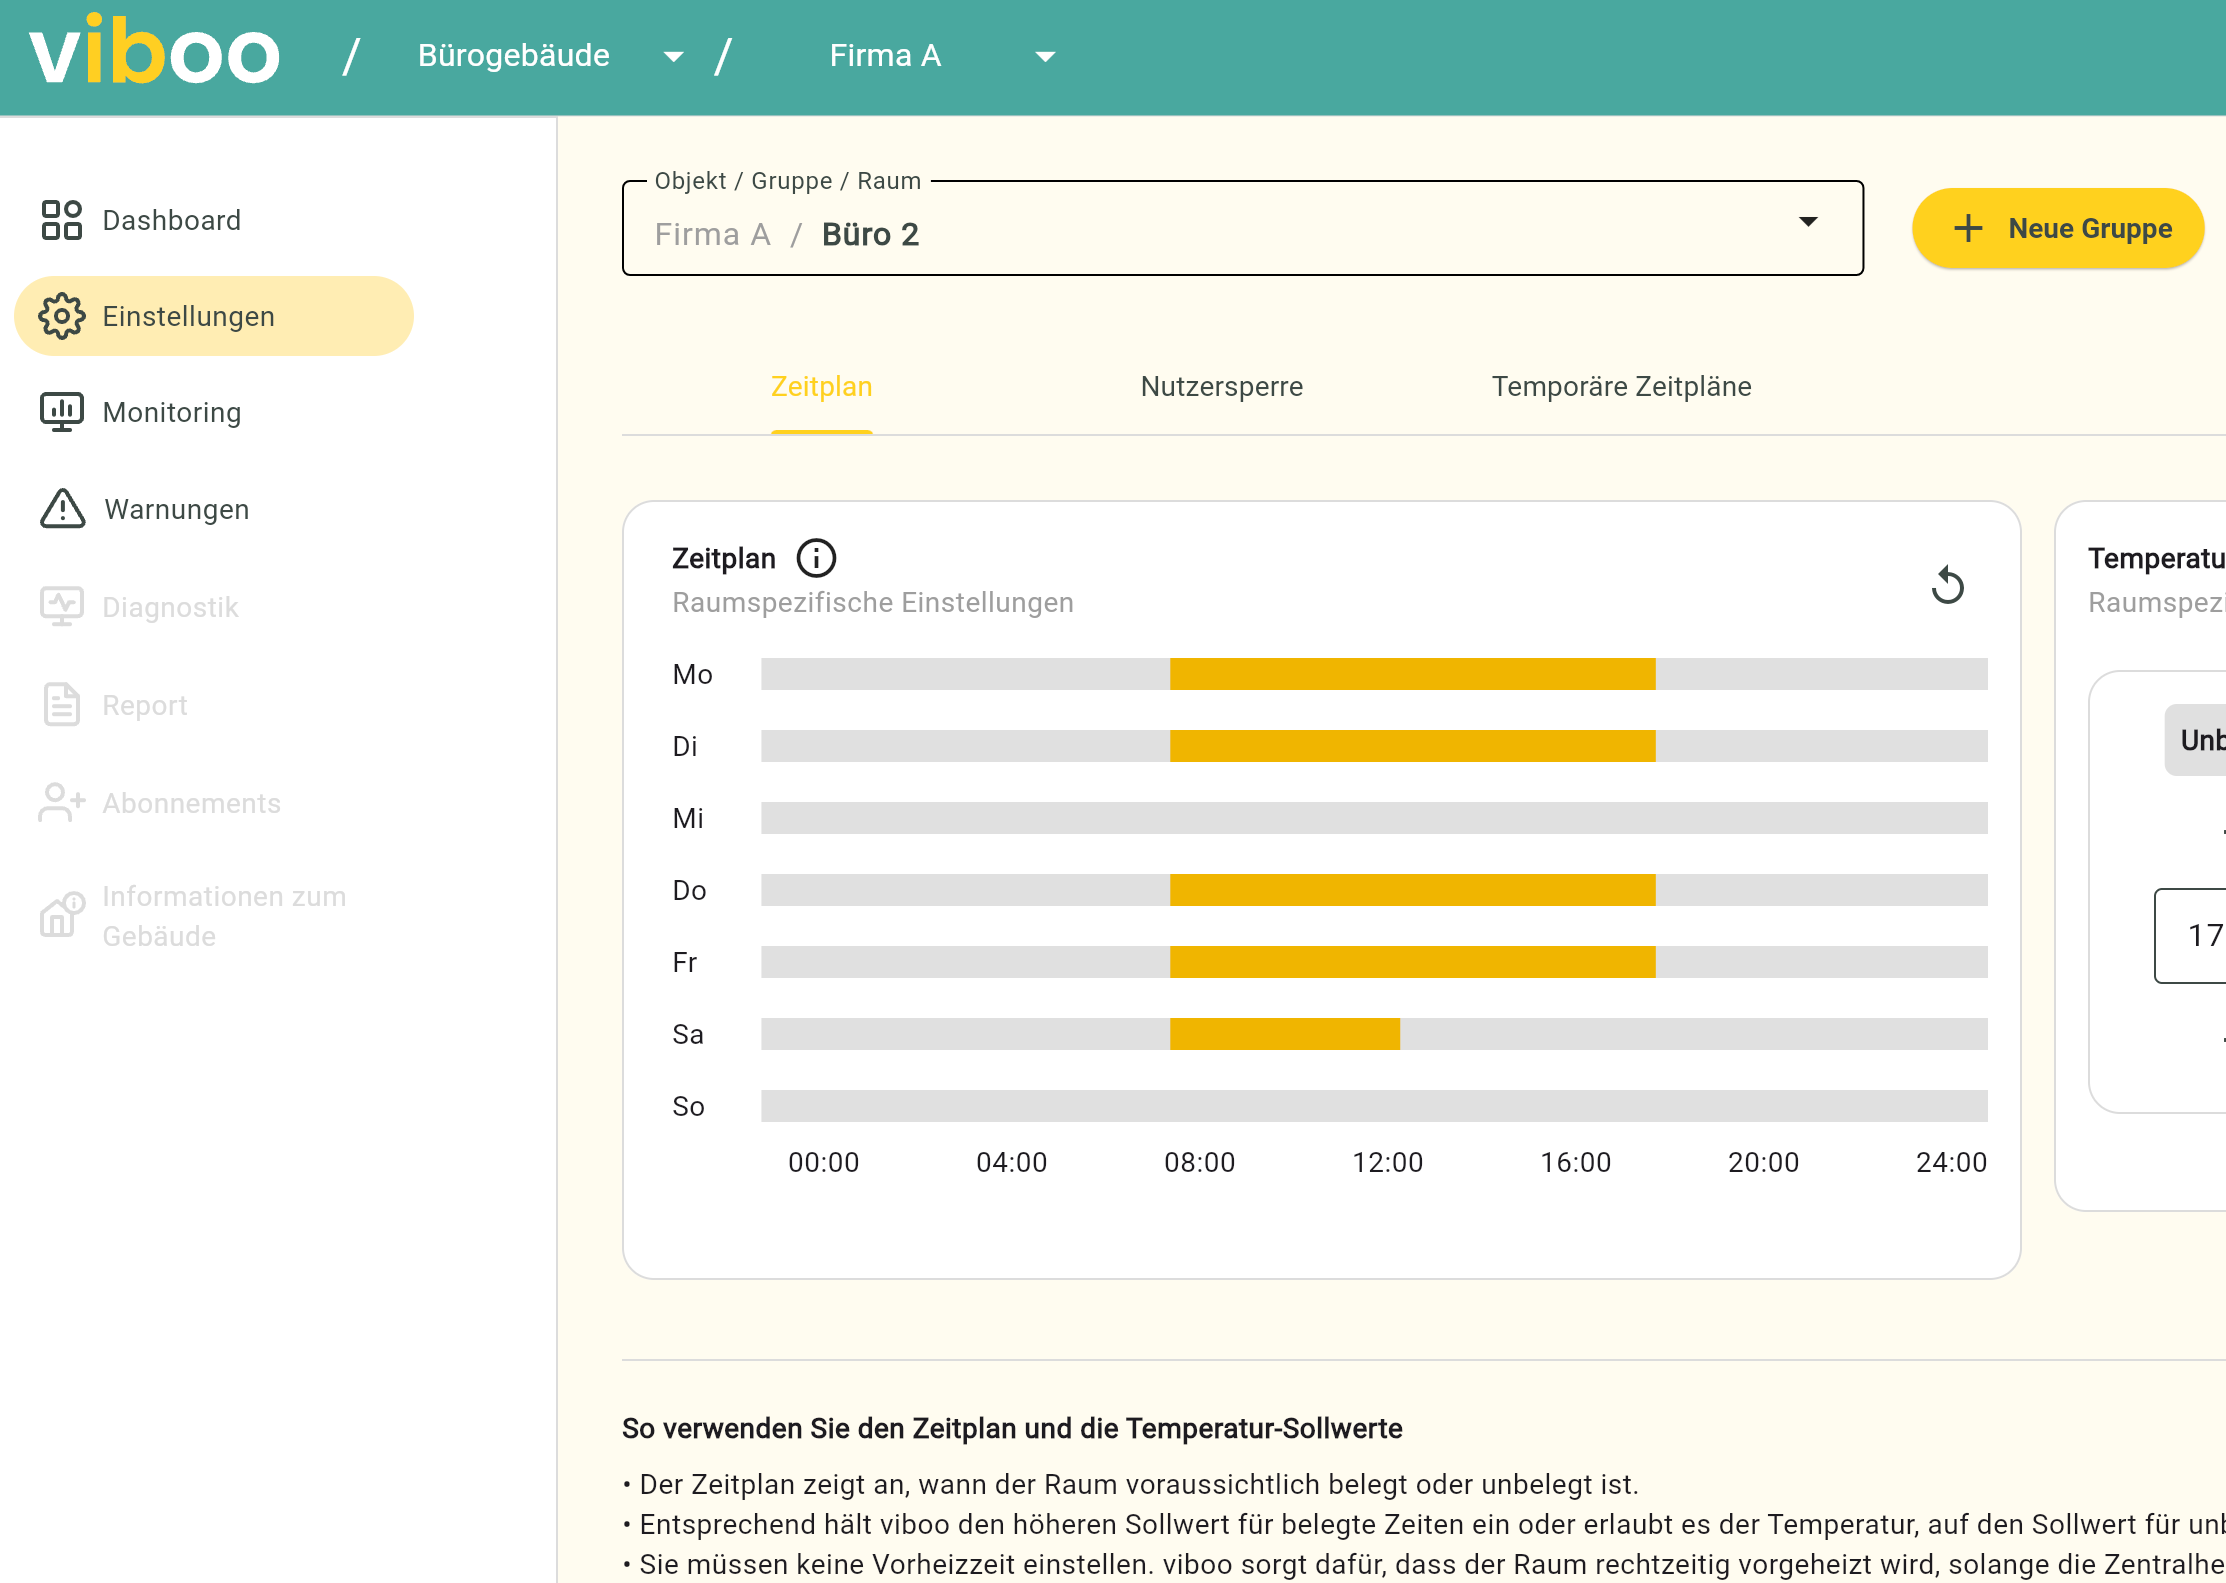Open Dashboard via its grid icon

point(61,220)
